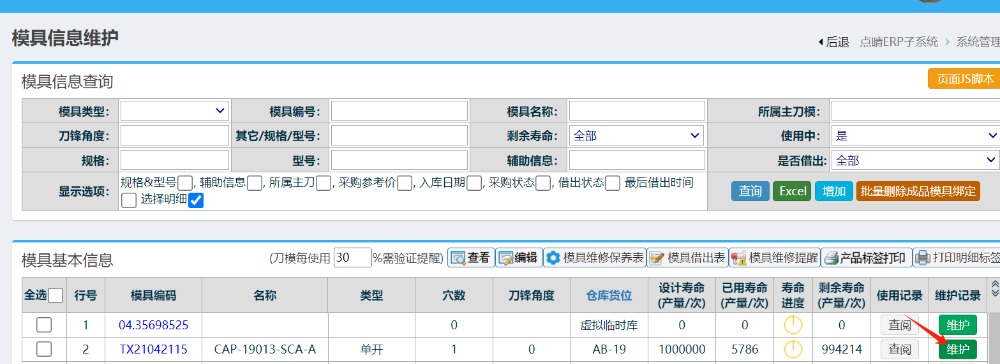Viewport: 1000px width, 364px height.
Task: Click double-chevron collapse icon at table corner
Action: point(994,288)
